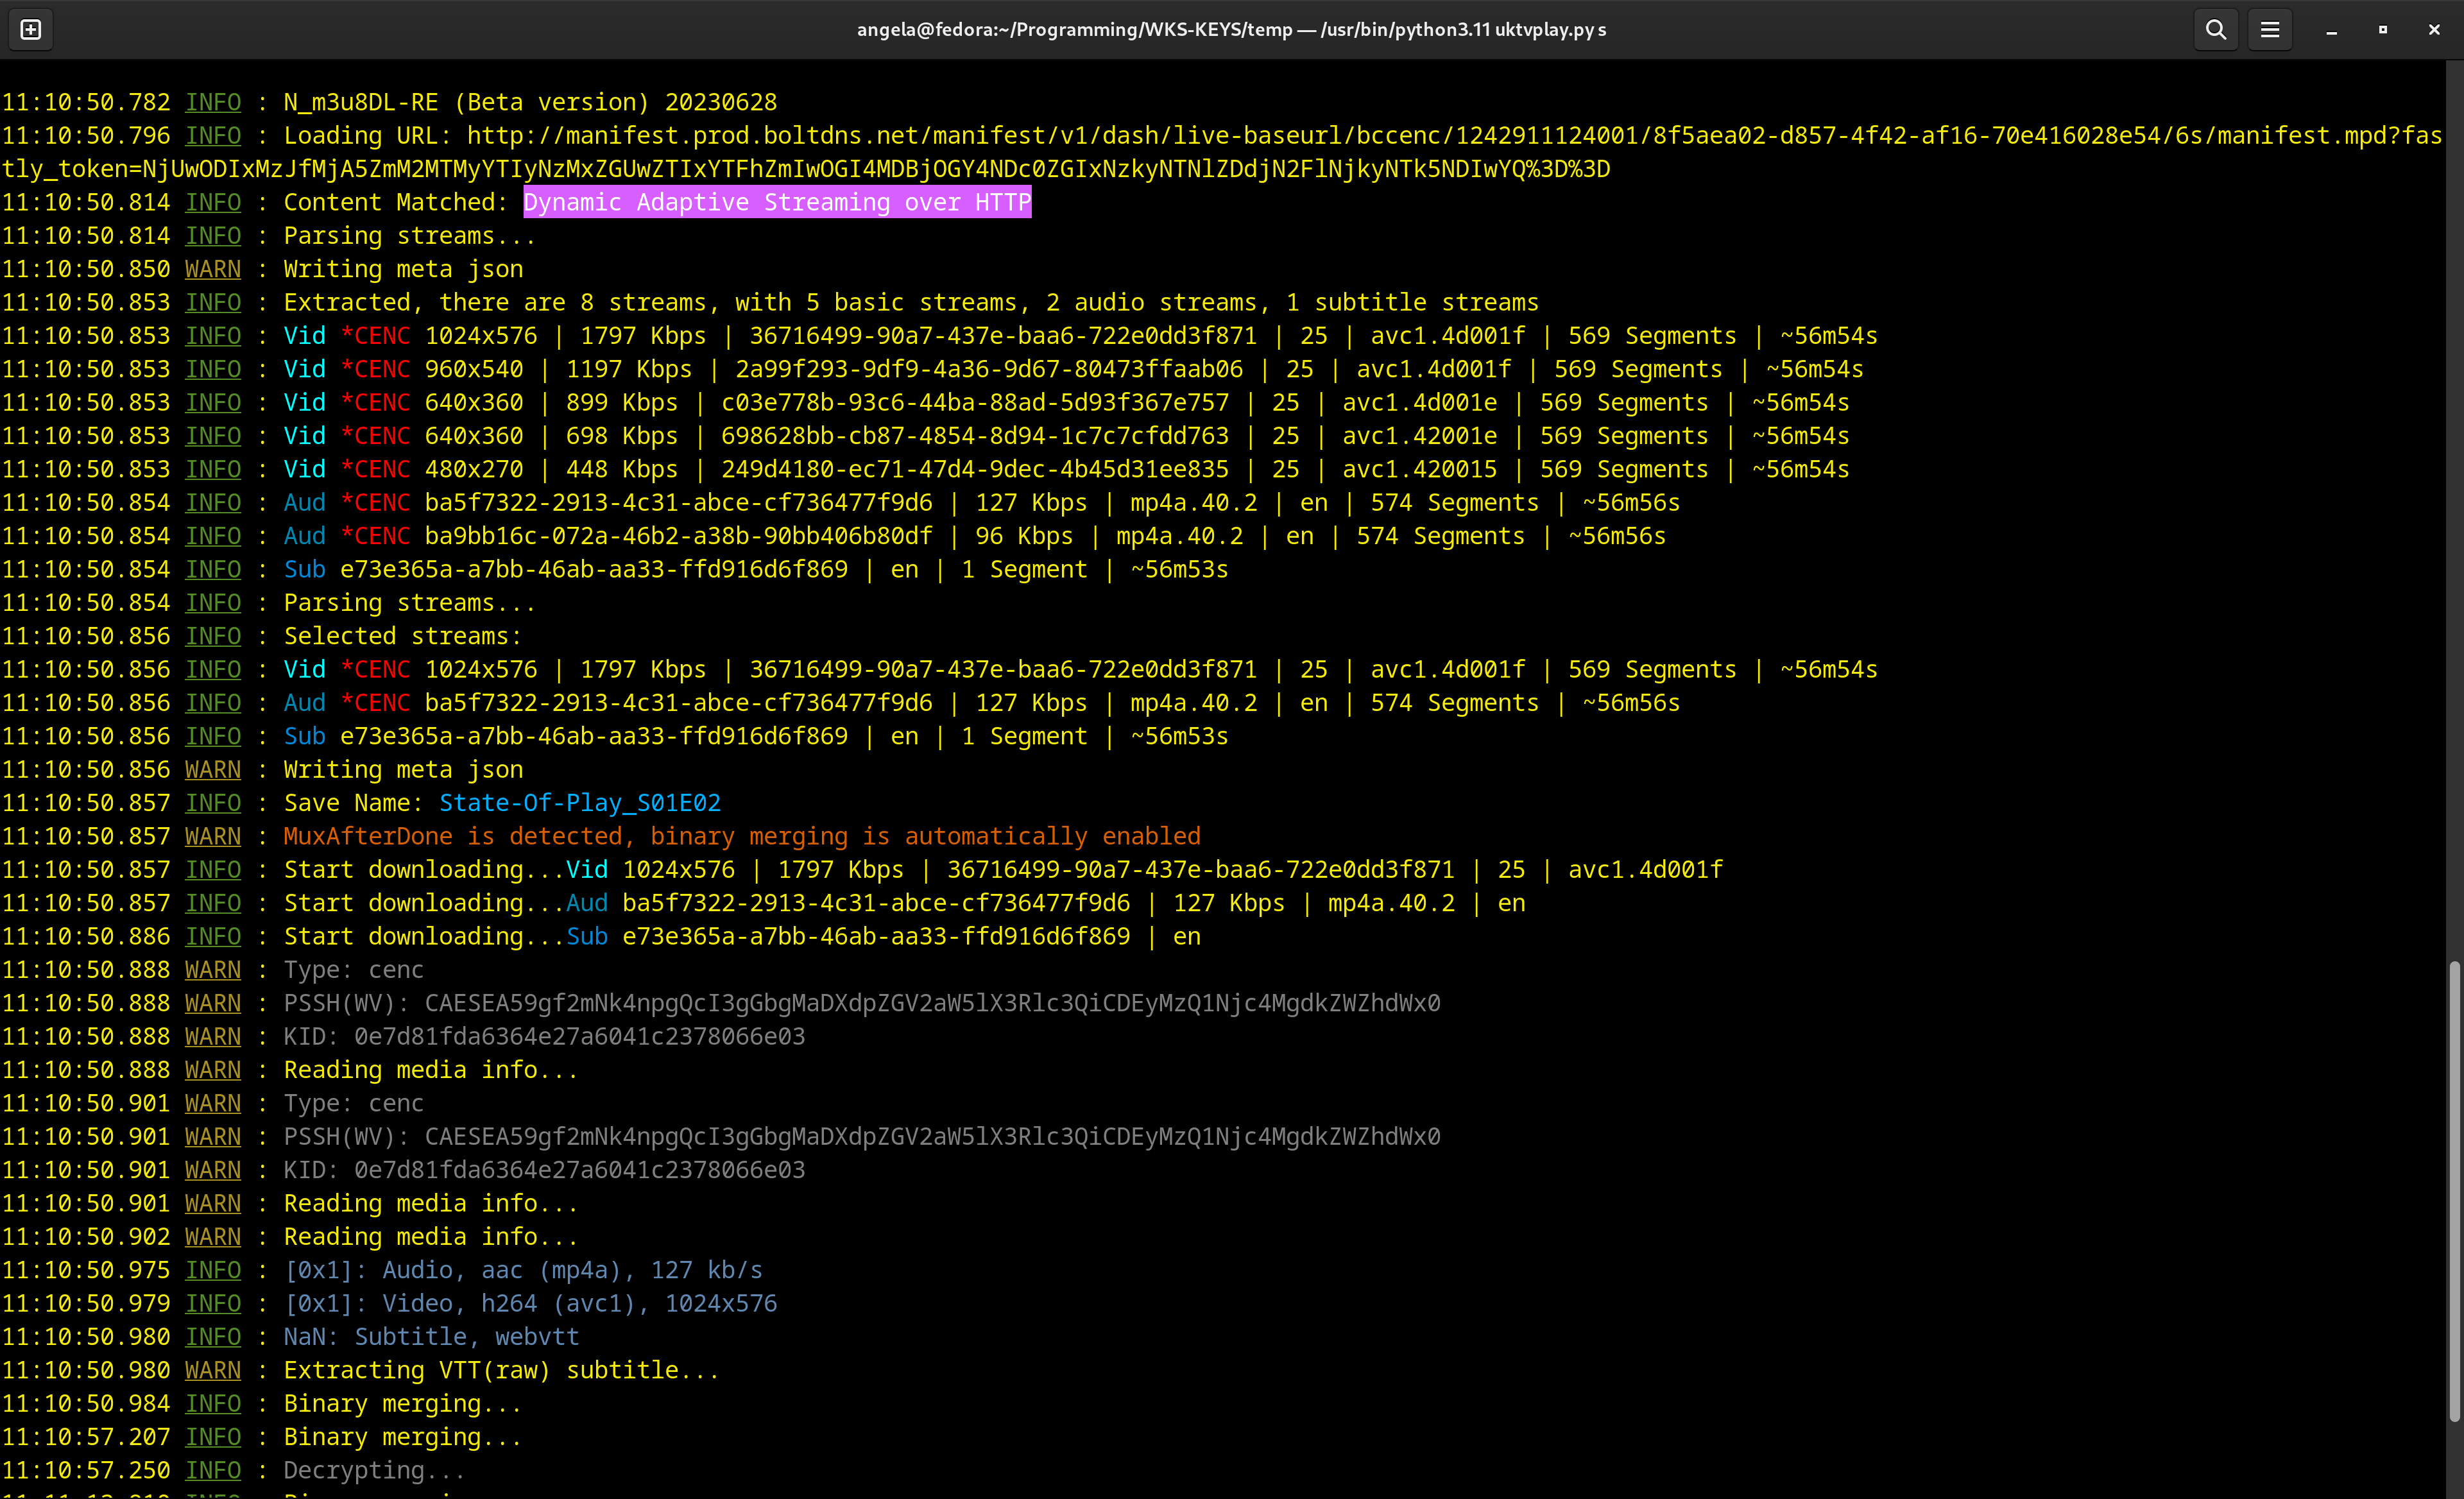Click the vertical scrollbar thumb
Screen dimensions: 2464x1499
click(2454, 1190)
